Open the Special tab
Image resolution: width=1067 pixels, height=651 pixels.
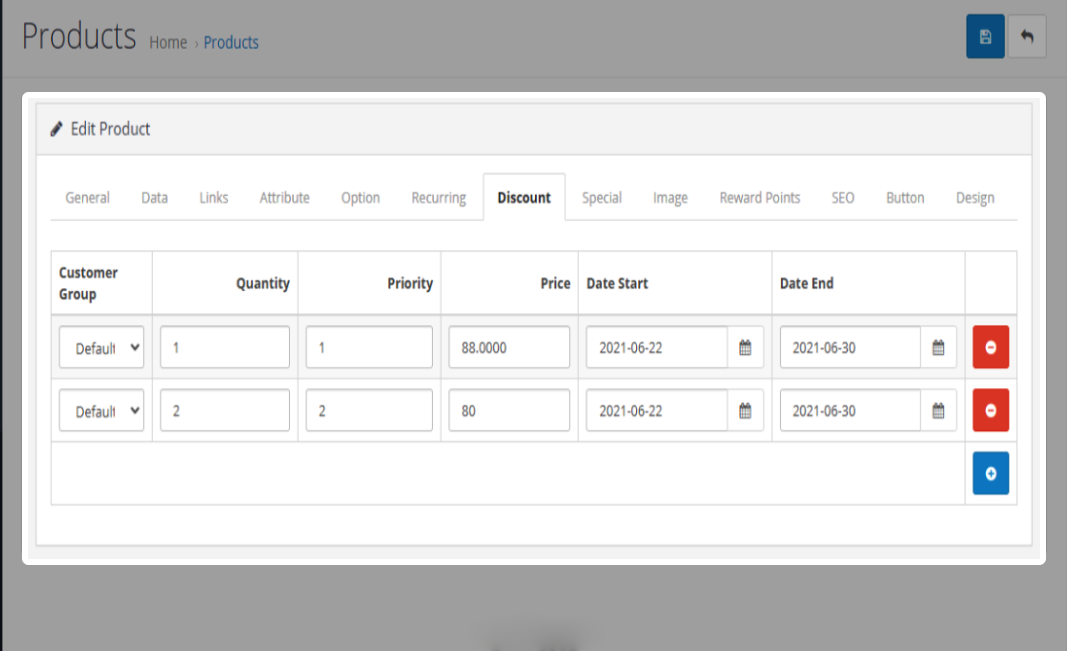602,198
